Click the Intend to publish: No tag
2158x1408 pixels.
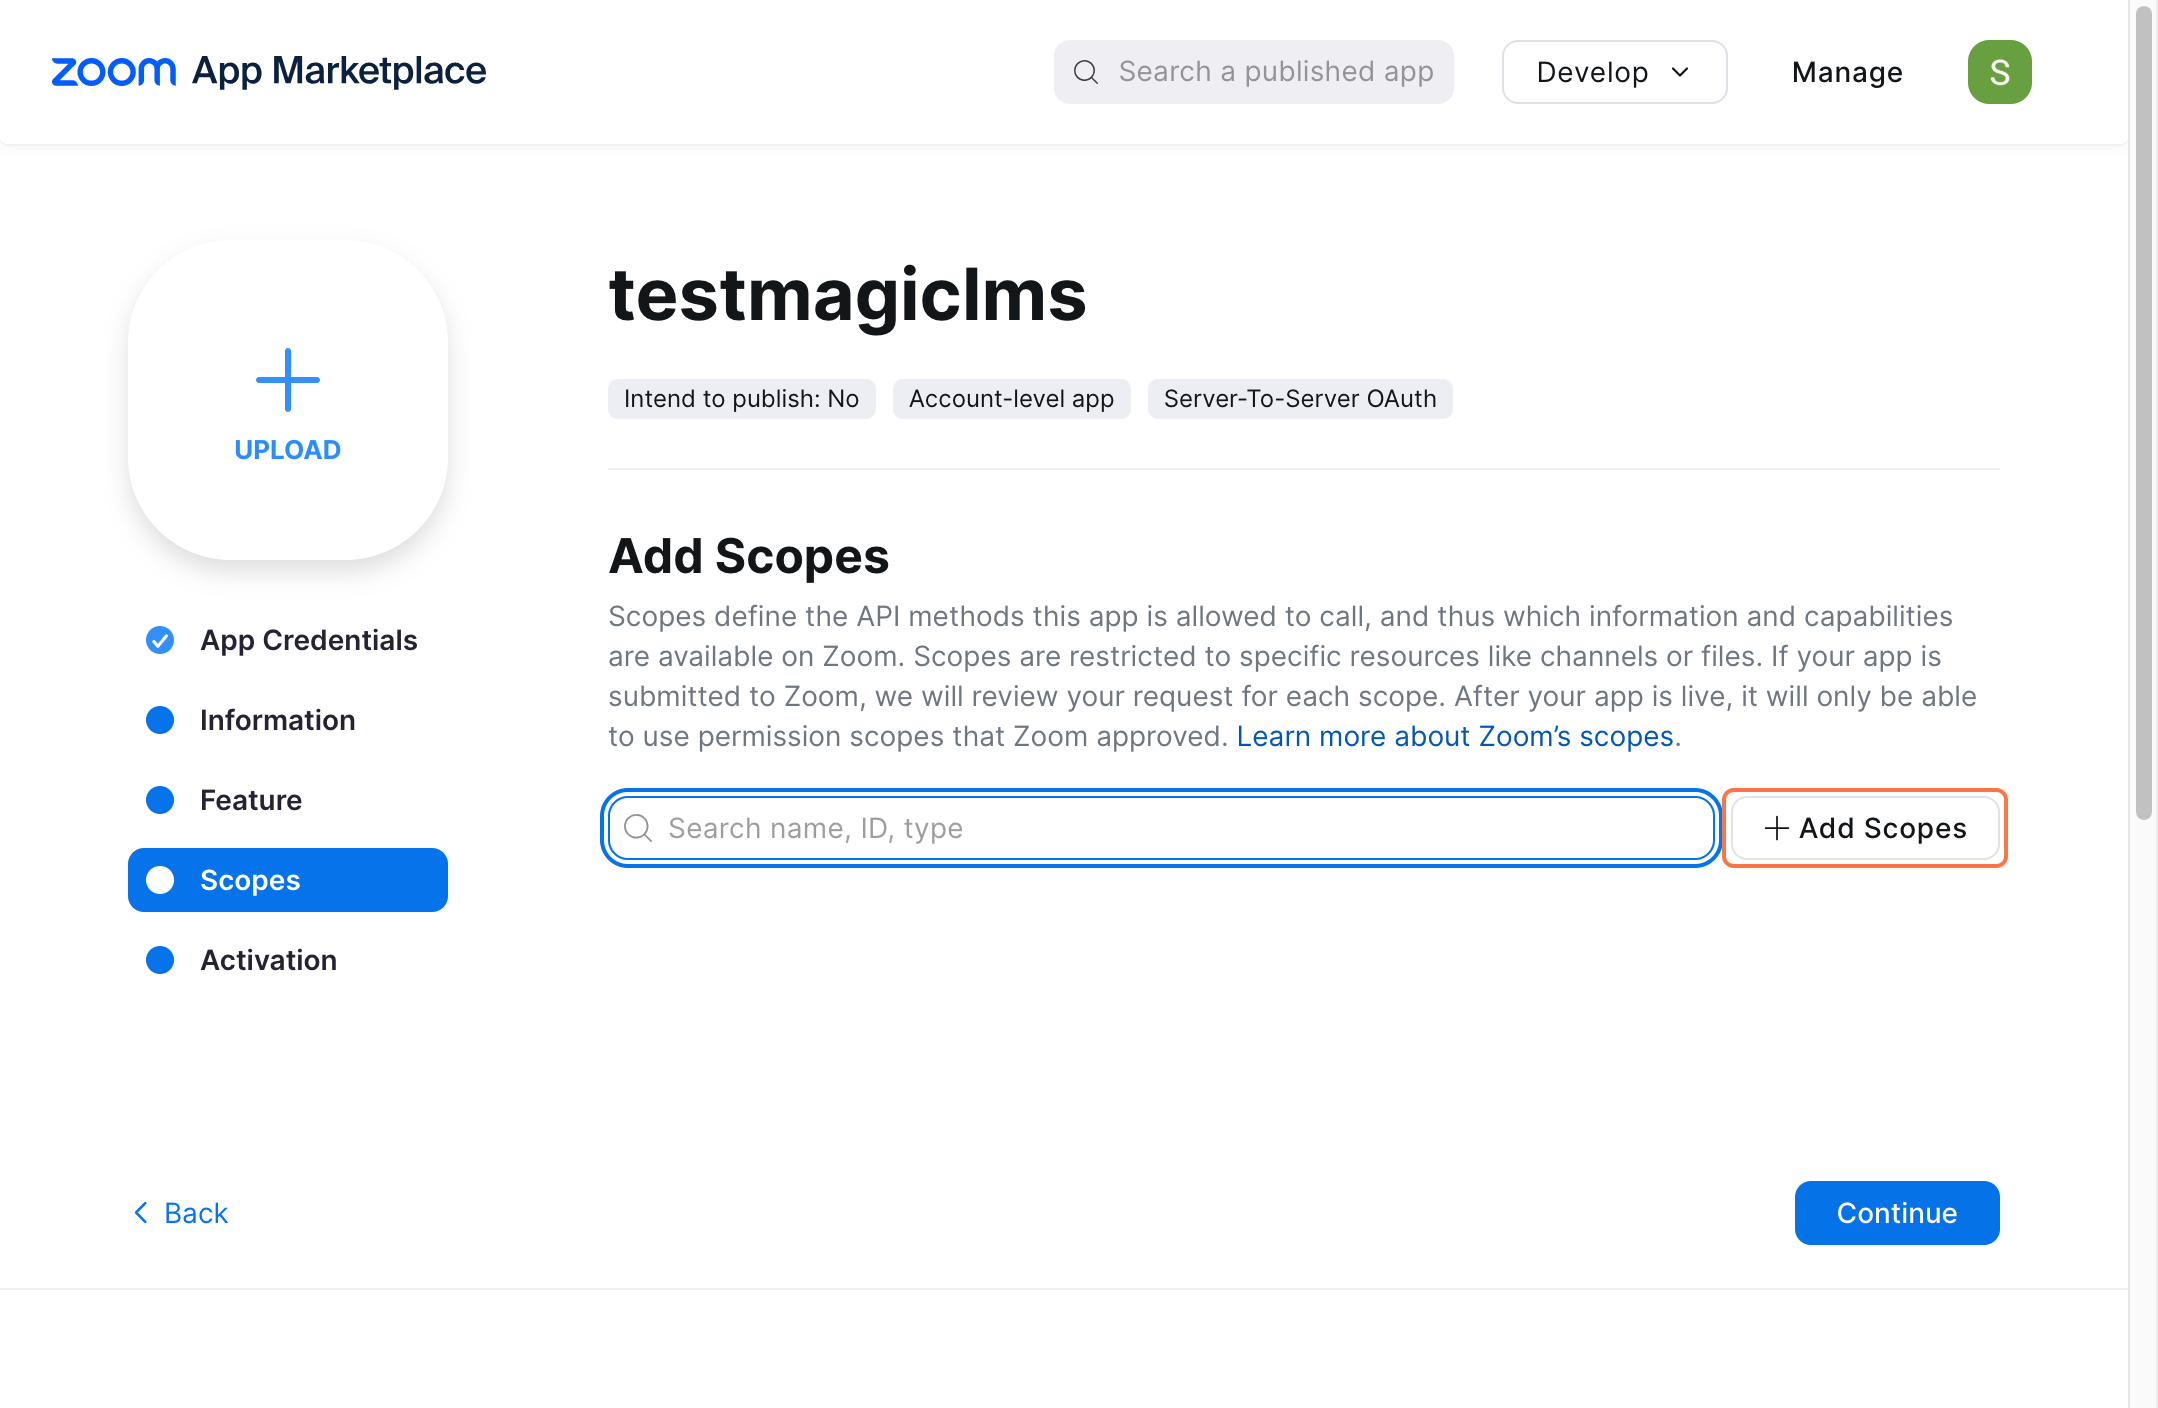tap(741, 399)
